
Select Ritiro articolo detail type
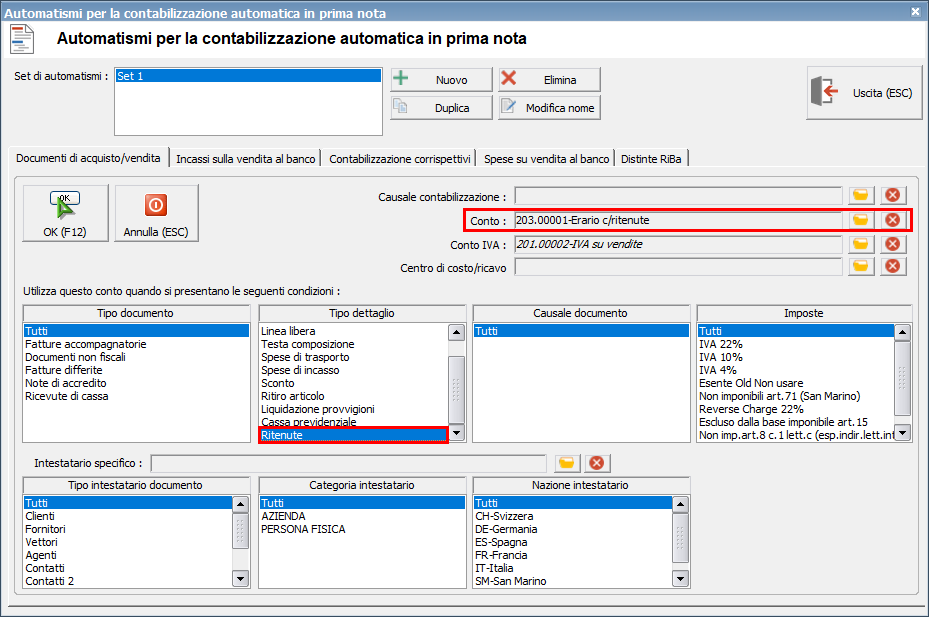pos(354,396)
